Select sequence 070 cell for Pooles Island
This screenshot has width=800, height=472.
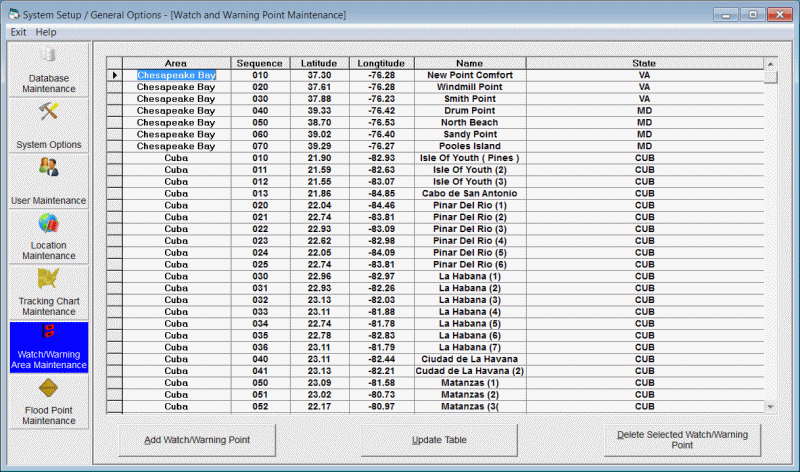pyautogui.click(x=260, y=146)
